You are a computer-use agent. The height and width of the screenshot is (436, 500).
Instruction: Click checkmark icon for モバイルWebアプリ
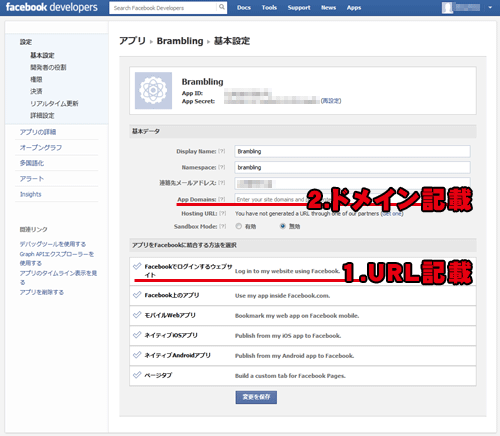(137, 315)
